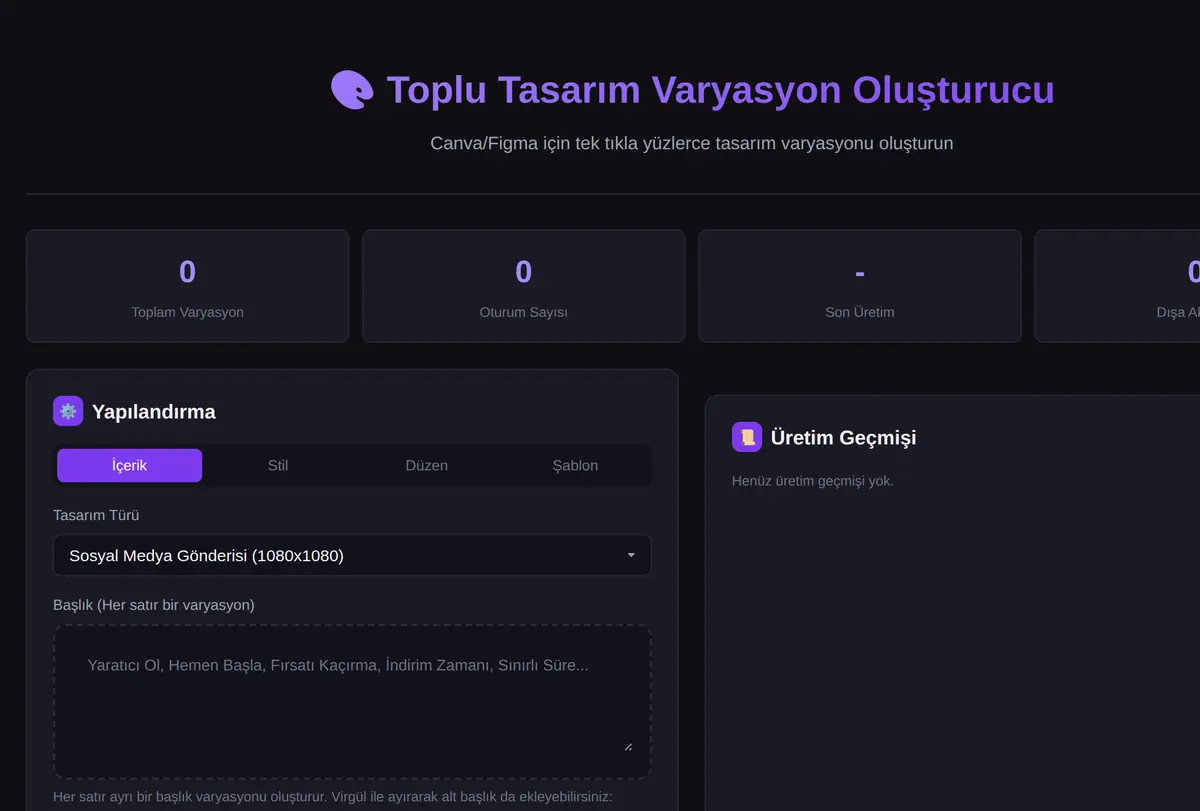
Task: Click the Yapılandırma heading text
Action: click(154, 411)
